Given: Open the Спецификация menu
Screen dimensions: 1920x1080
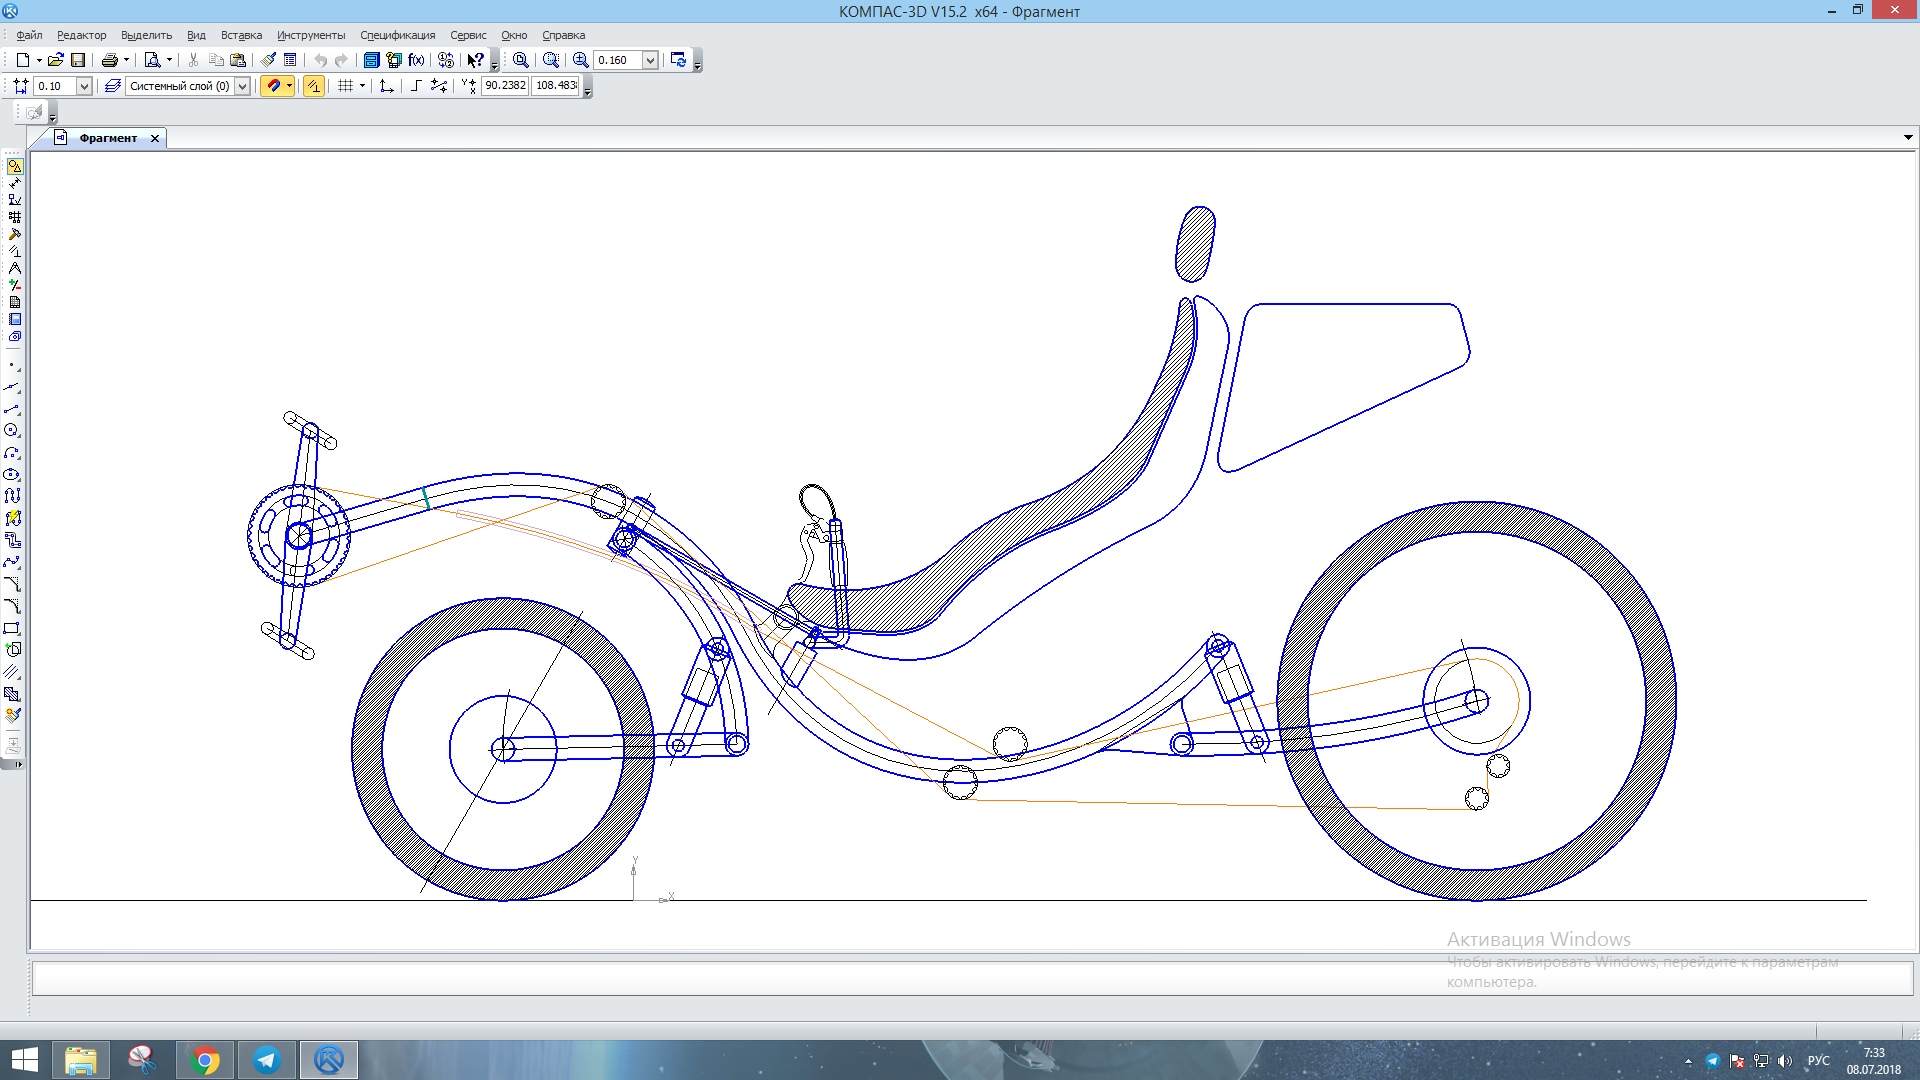Looking at the screenshot, I should [398, 35].
